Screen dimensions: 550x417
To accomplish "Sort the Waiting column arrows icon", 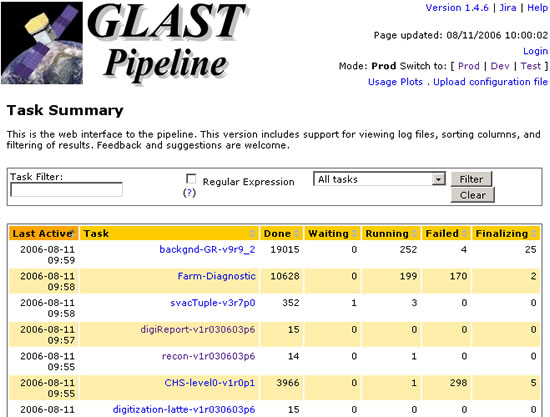I will [x=354, y=234].
